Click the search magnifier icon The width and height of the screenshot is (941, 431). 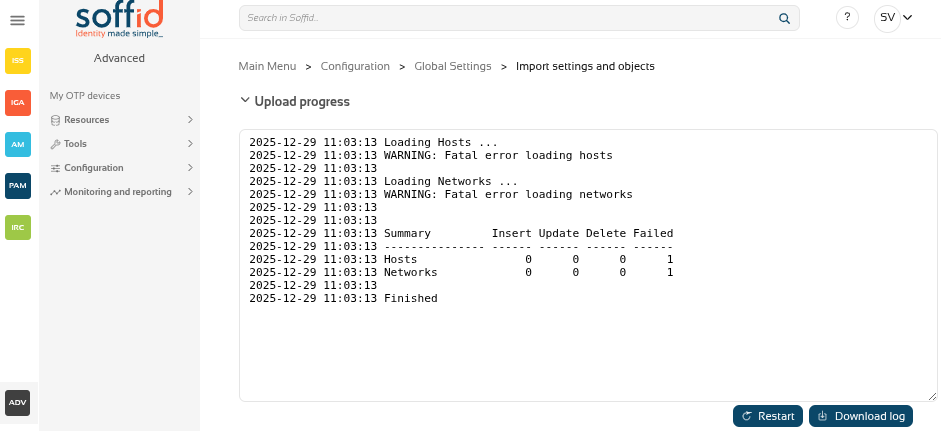[x=784, y=18]
